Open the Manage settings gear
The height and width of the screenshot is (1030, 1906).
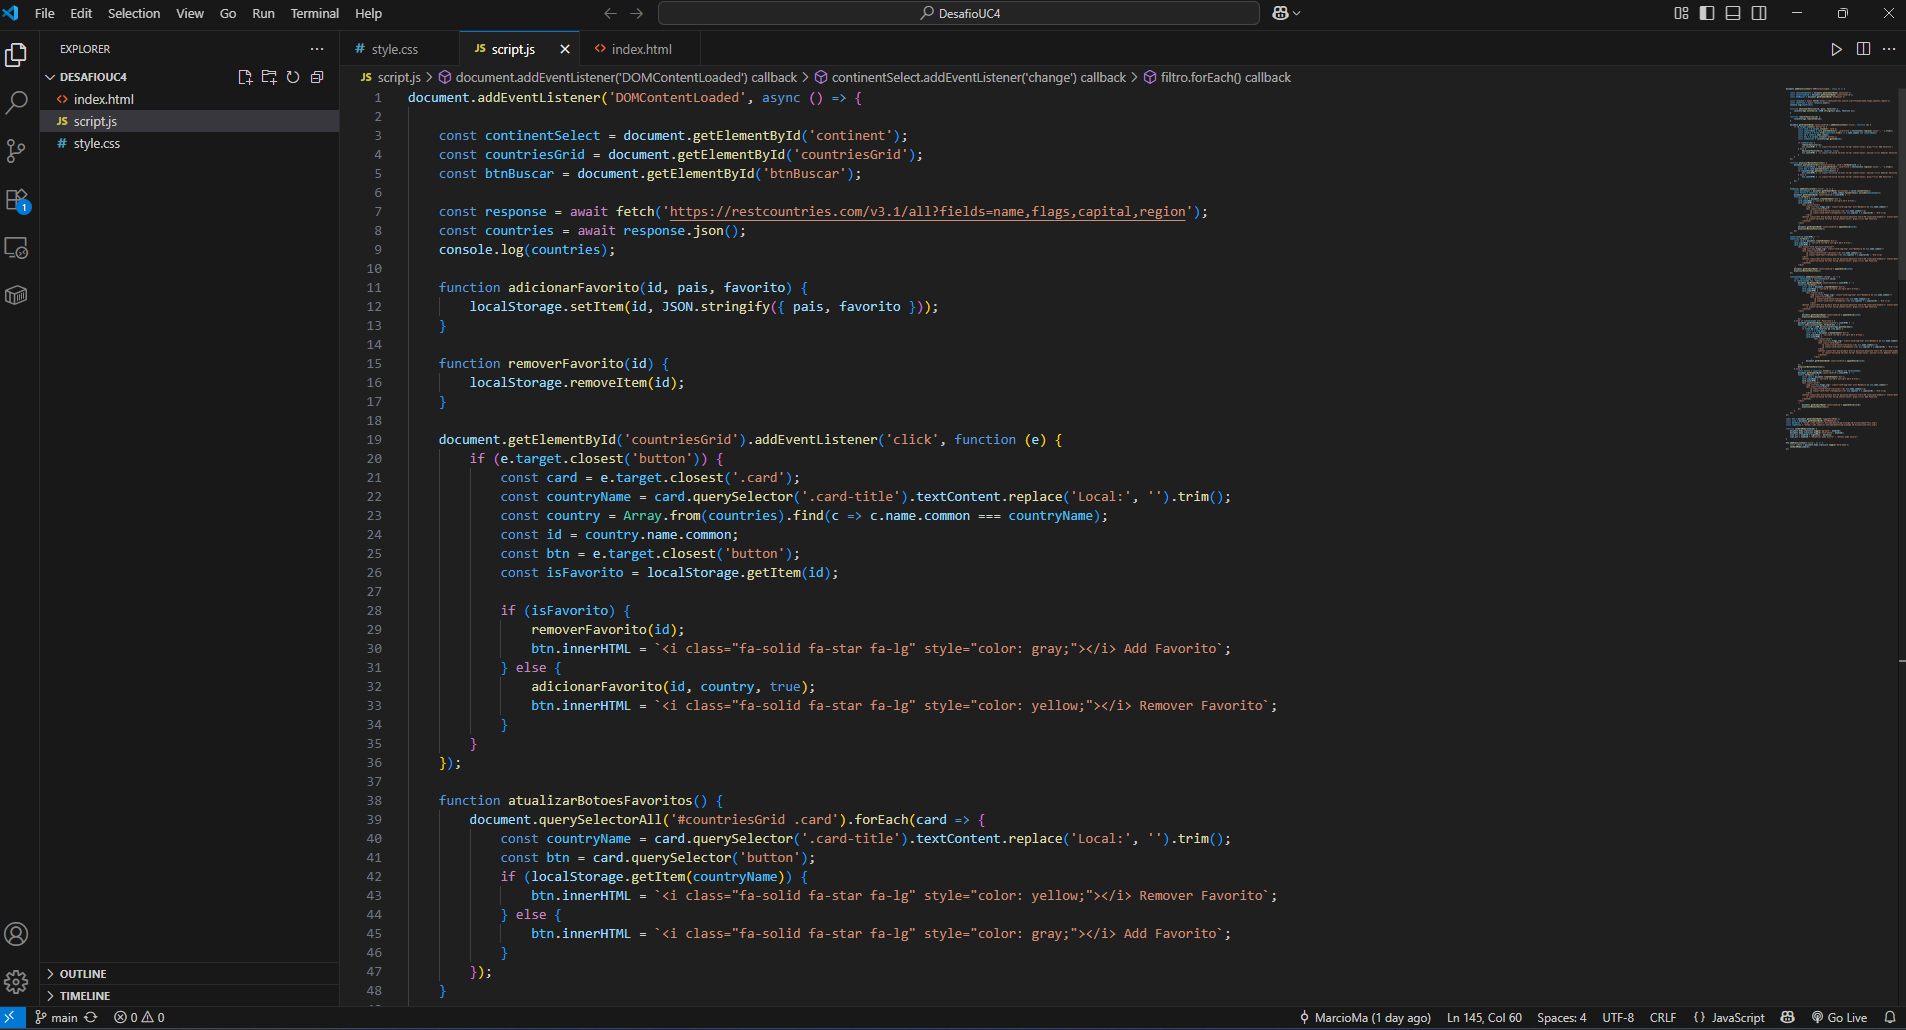click(17, 982)
